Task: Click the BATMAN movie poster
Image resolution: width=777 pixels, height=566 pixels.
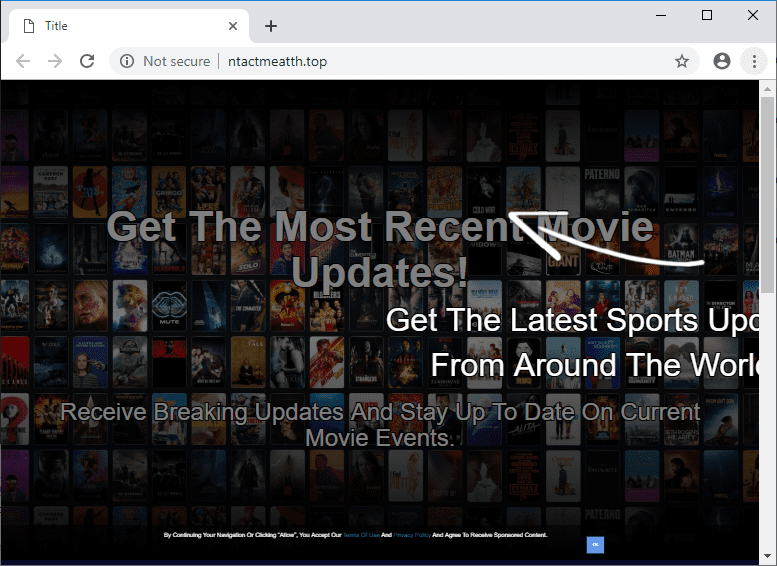Action: 681,249
